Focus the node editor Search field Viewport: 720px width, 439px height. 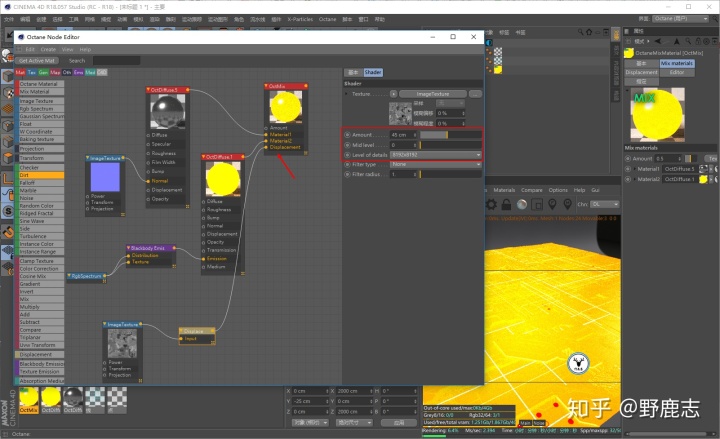coord(117,61)
